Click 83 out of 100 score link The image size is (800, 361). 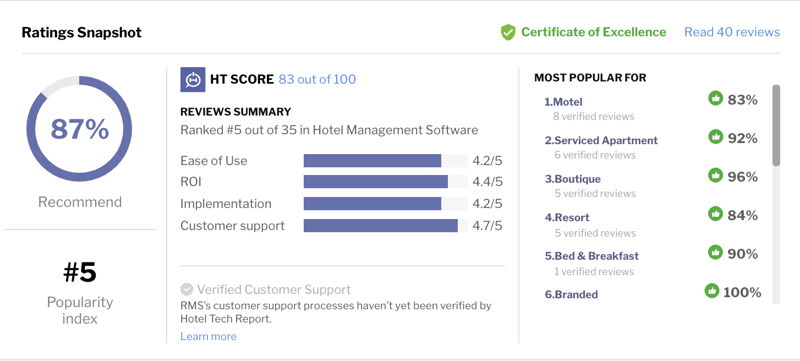[x=317, y=80]
